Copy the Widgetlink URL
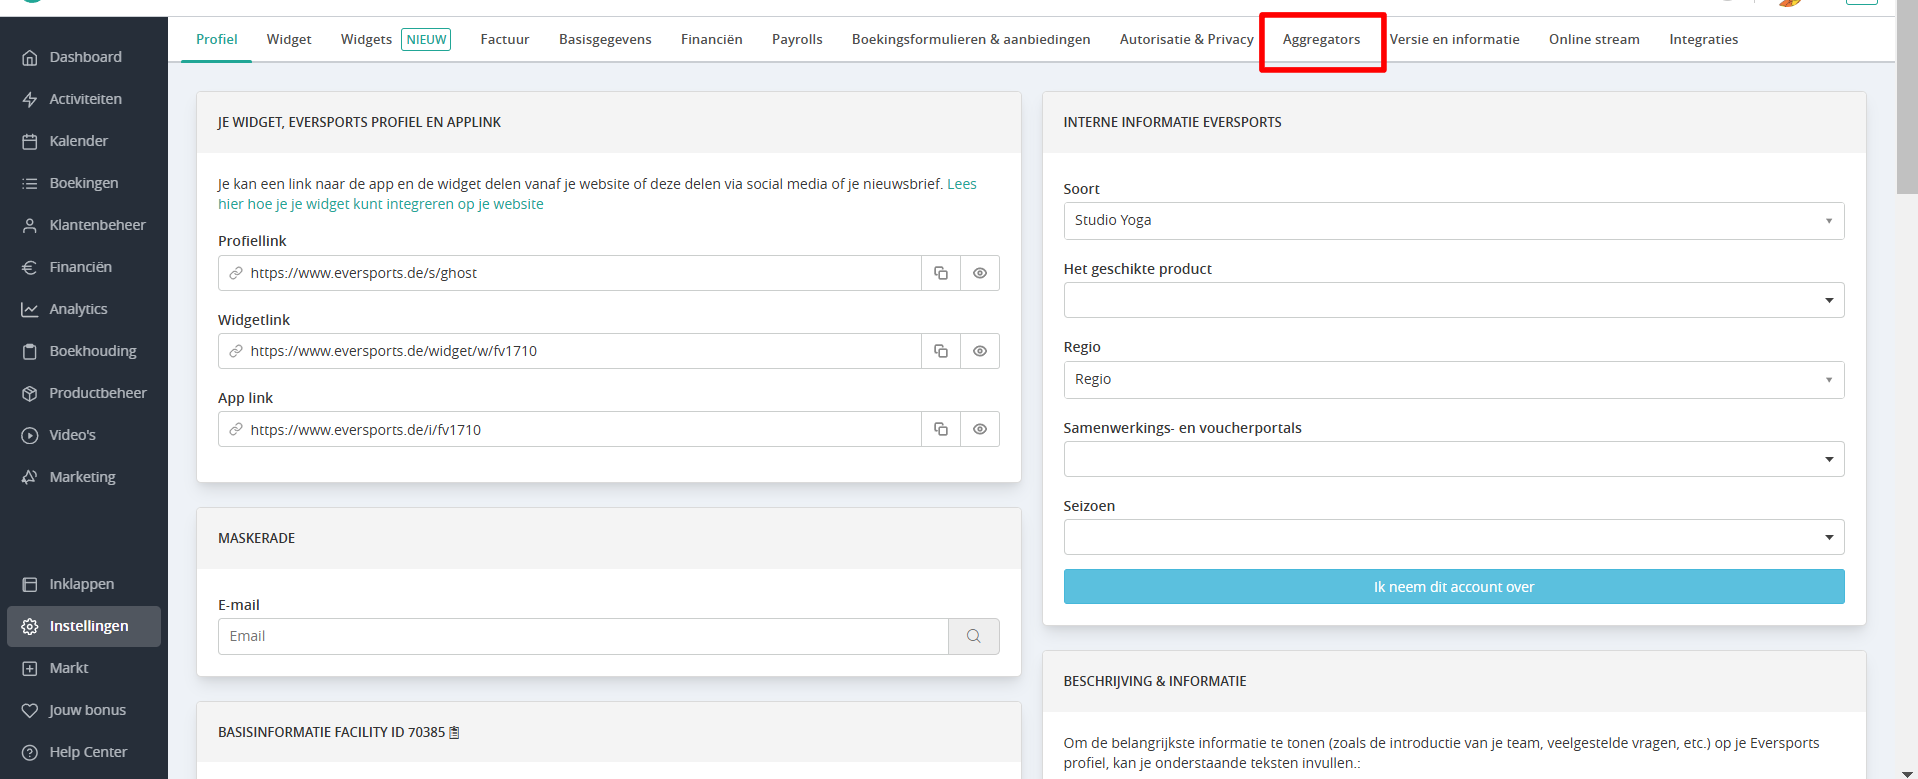1918x779 pixels. tap(941, 351)
